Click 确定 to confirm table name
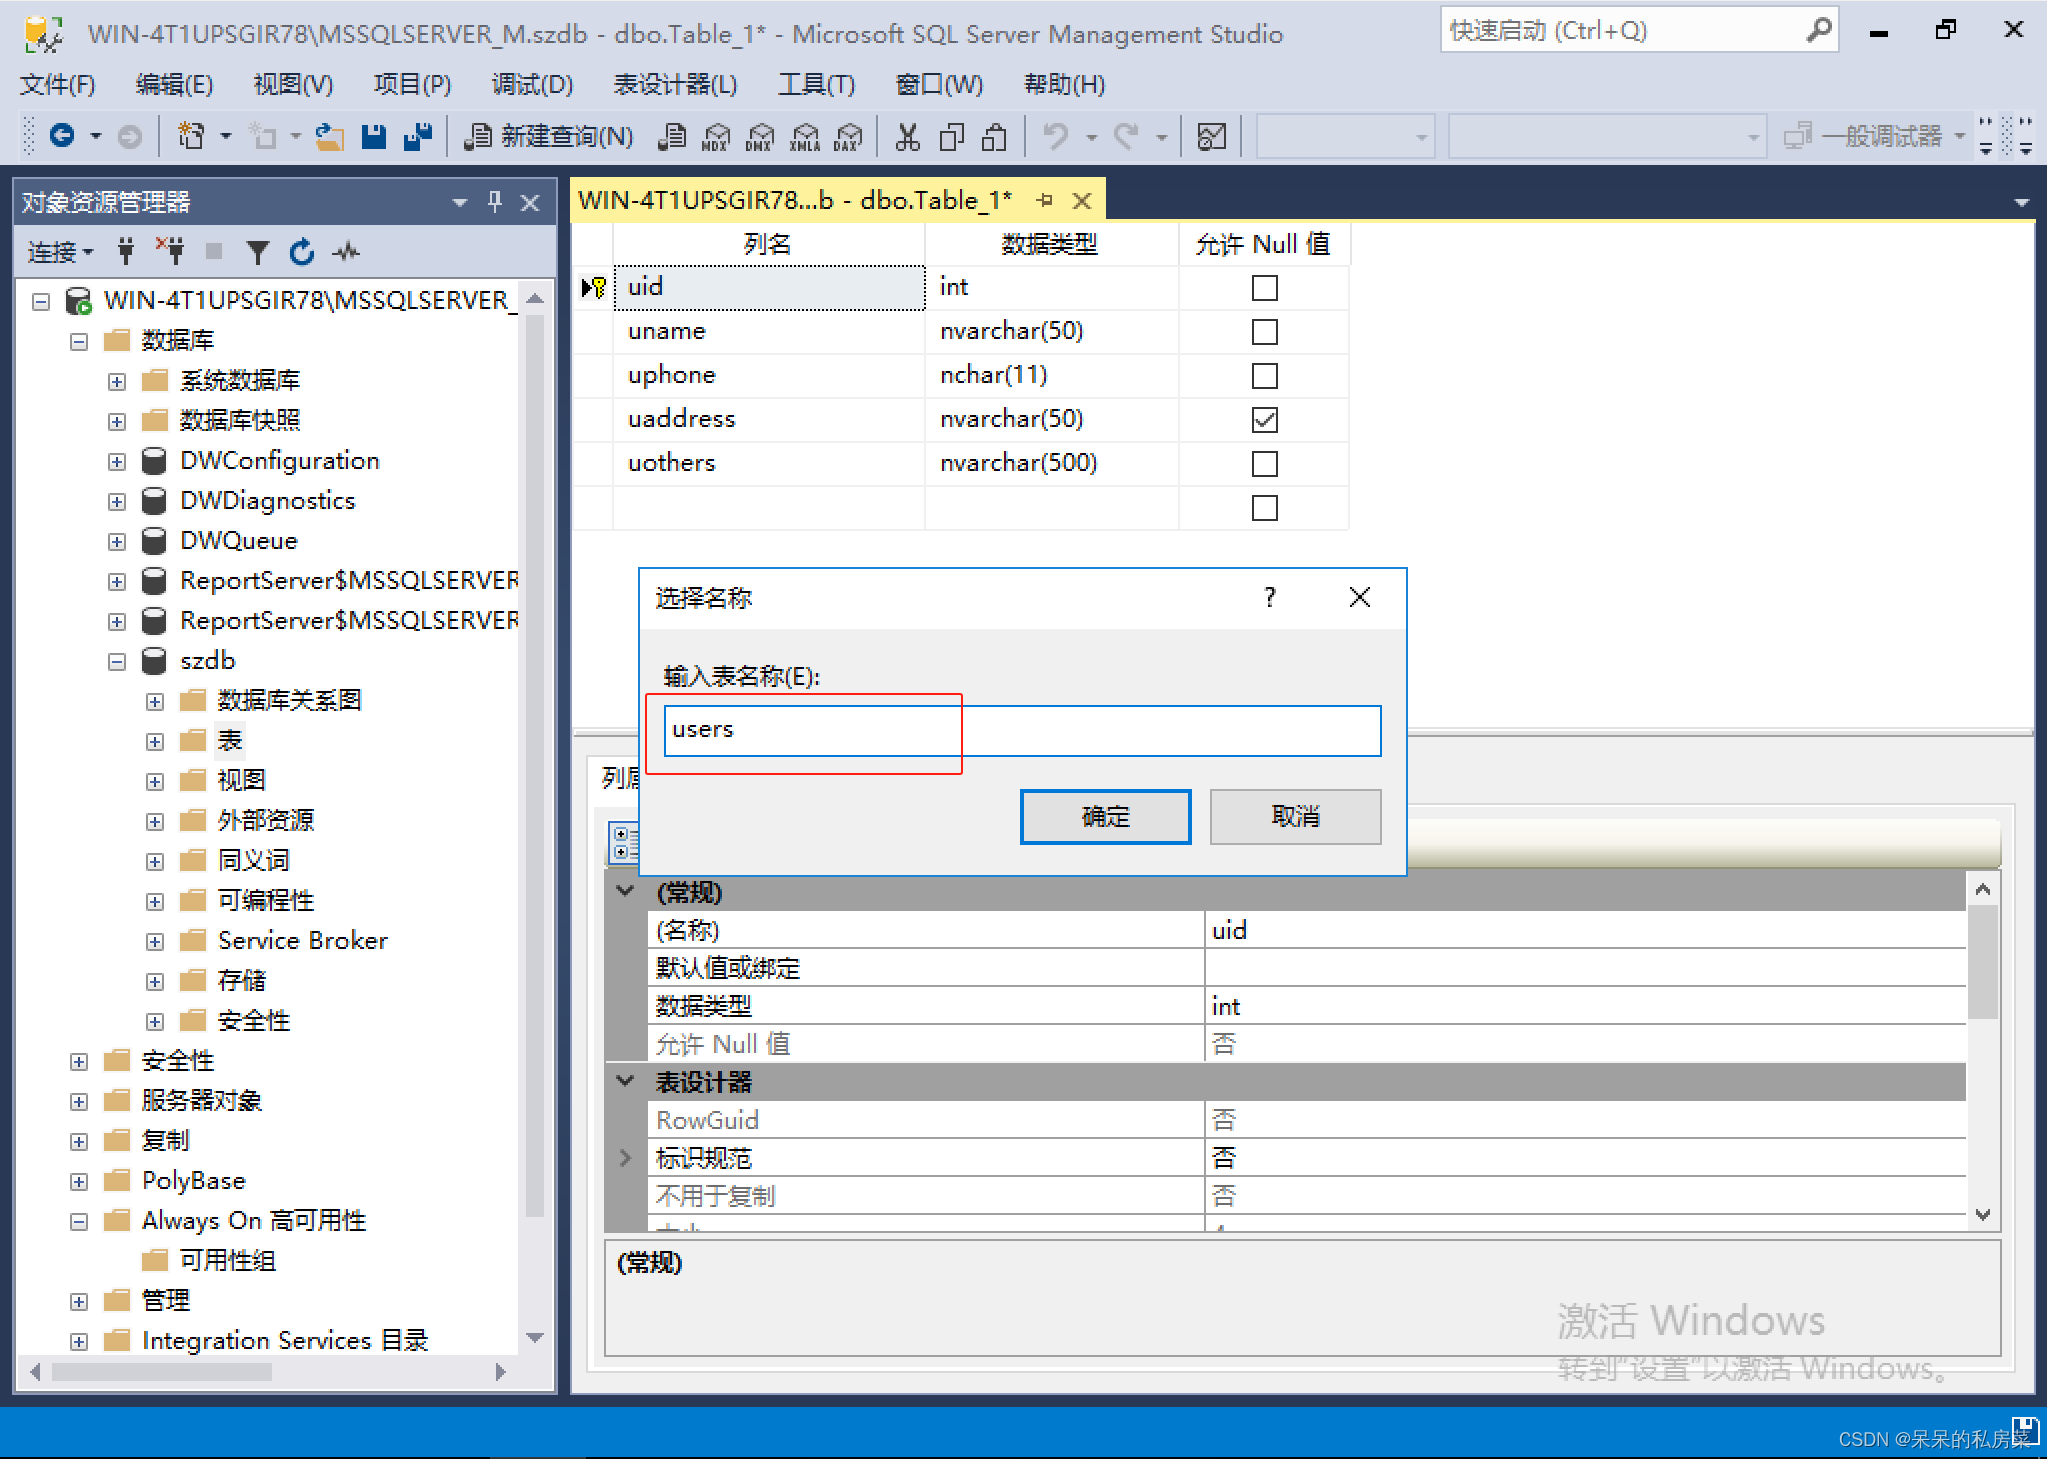The width and height of the screenshot is (2047, 1459). coord(1105,816)
